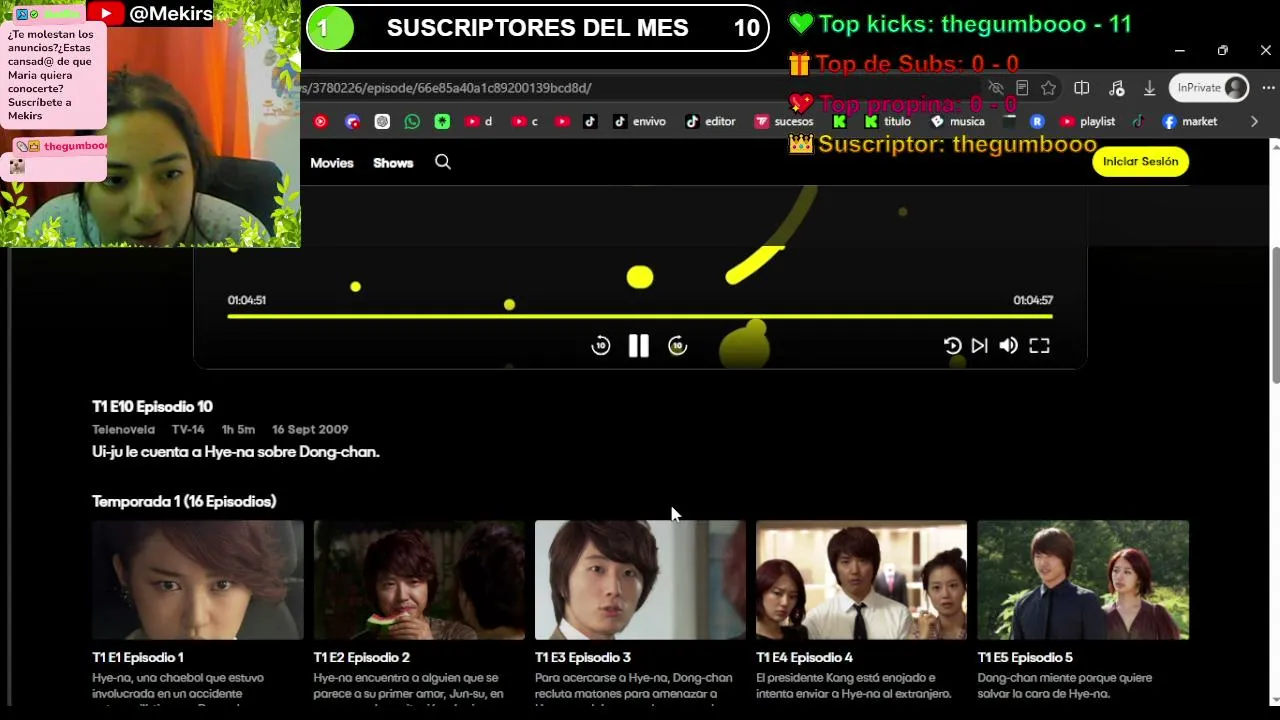Click the '1h 5m' duration label
Screen dimensions: 1280x720
click(238, 430)
